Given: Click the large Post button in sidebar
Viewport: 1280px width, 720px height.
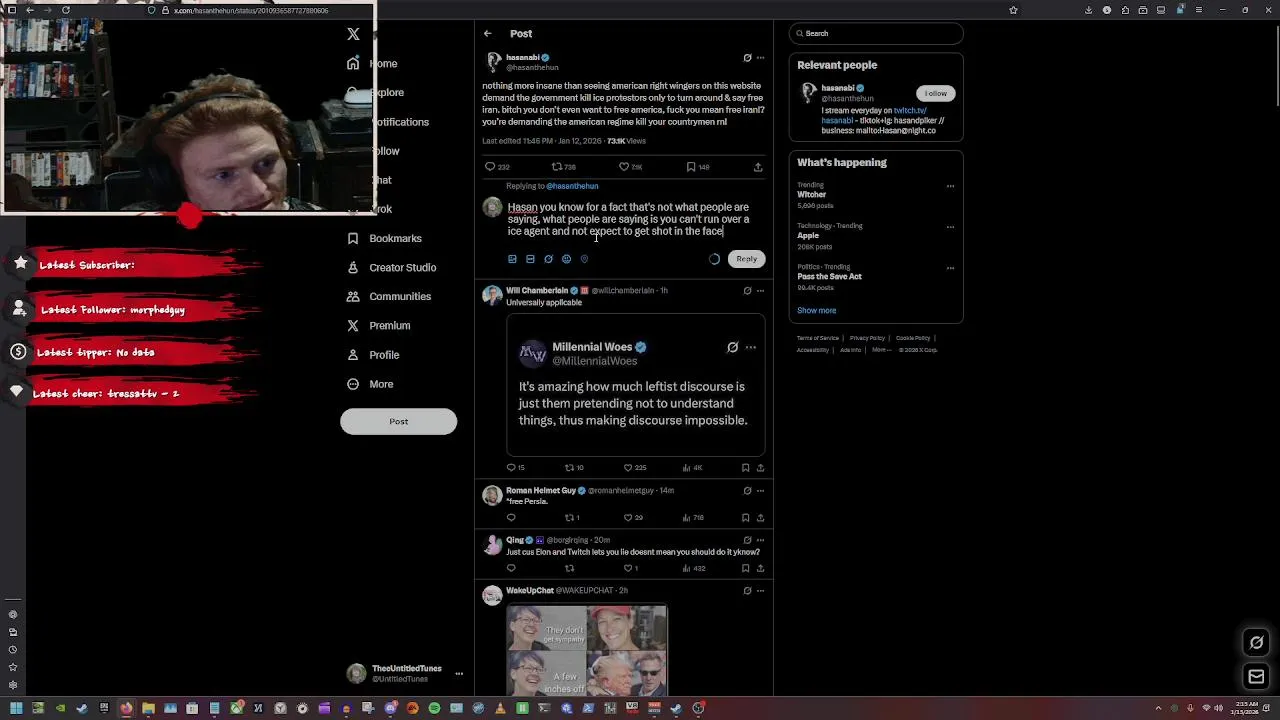Looking at the screenshot, I should (x=398, y=421).
